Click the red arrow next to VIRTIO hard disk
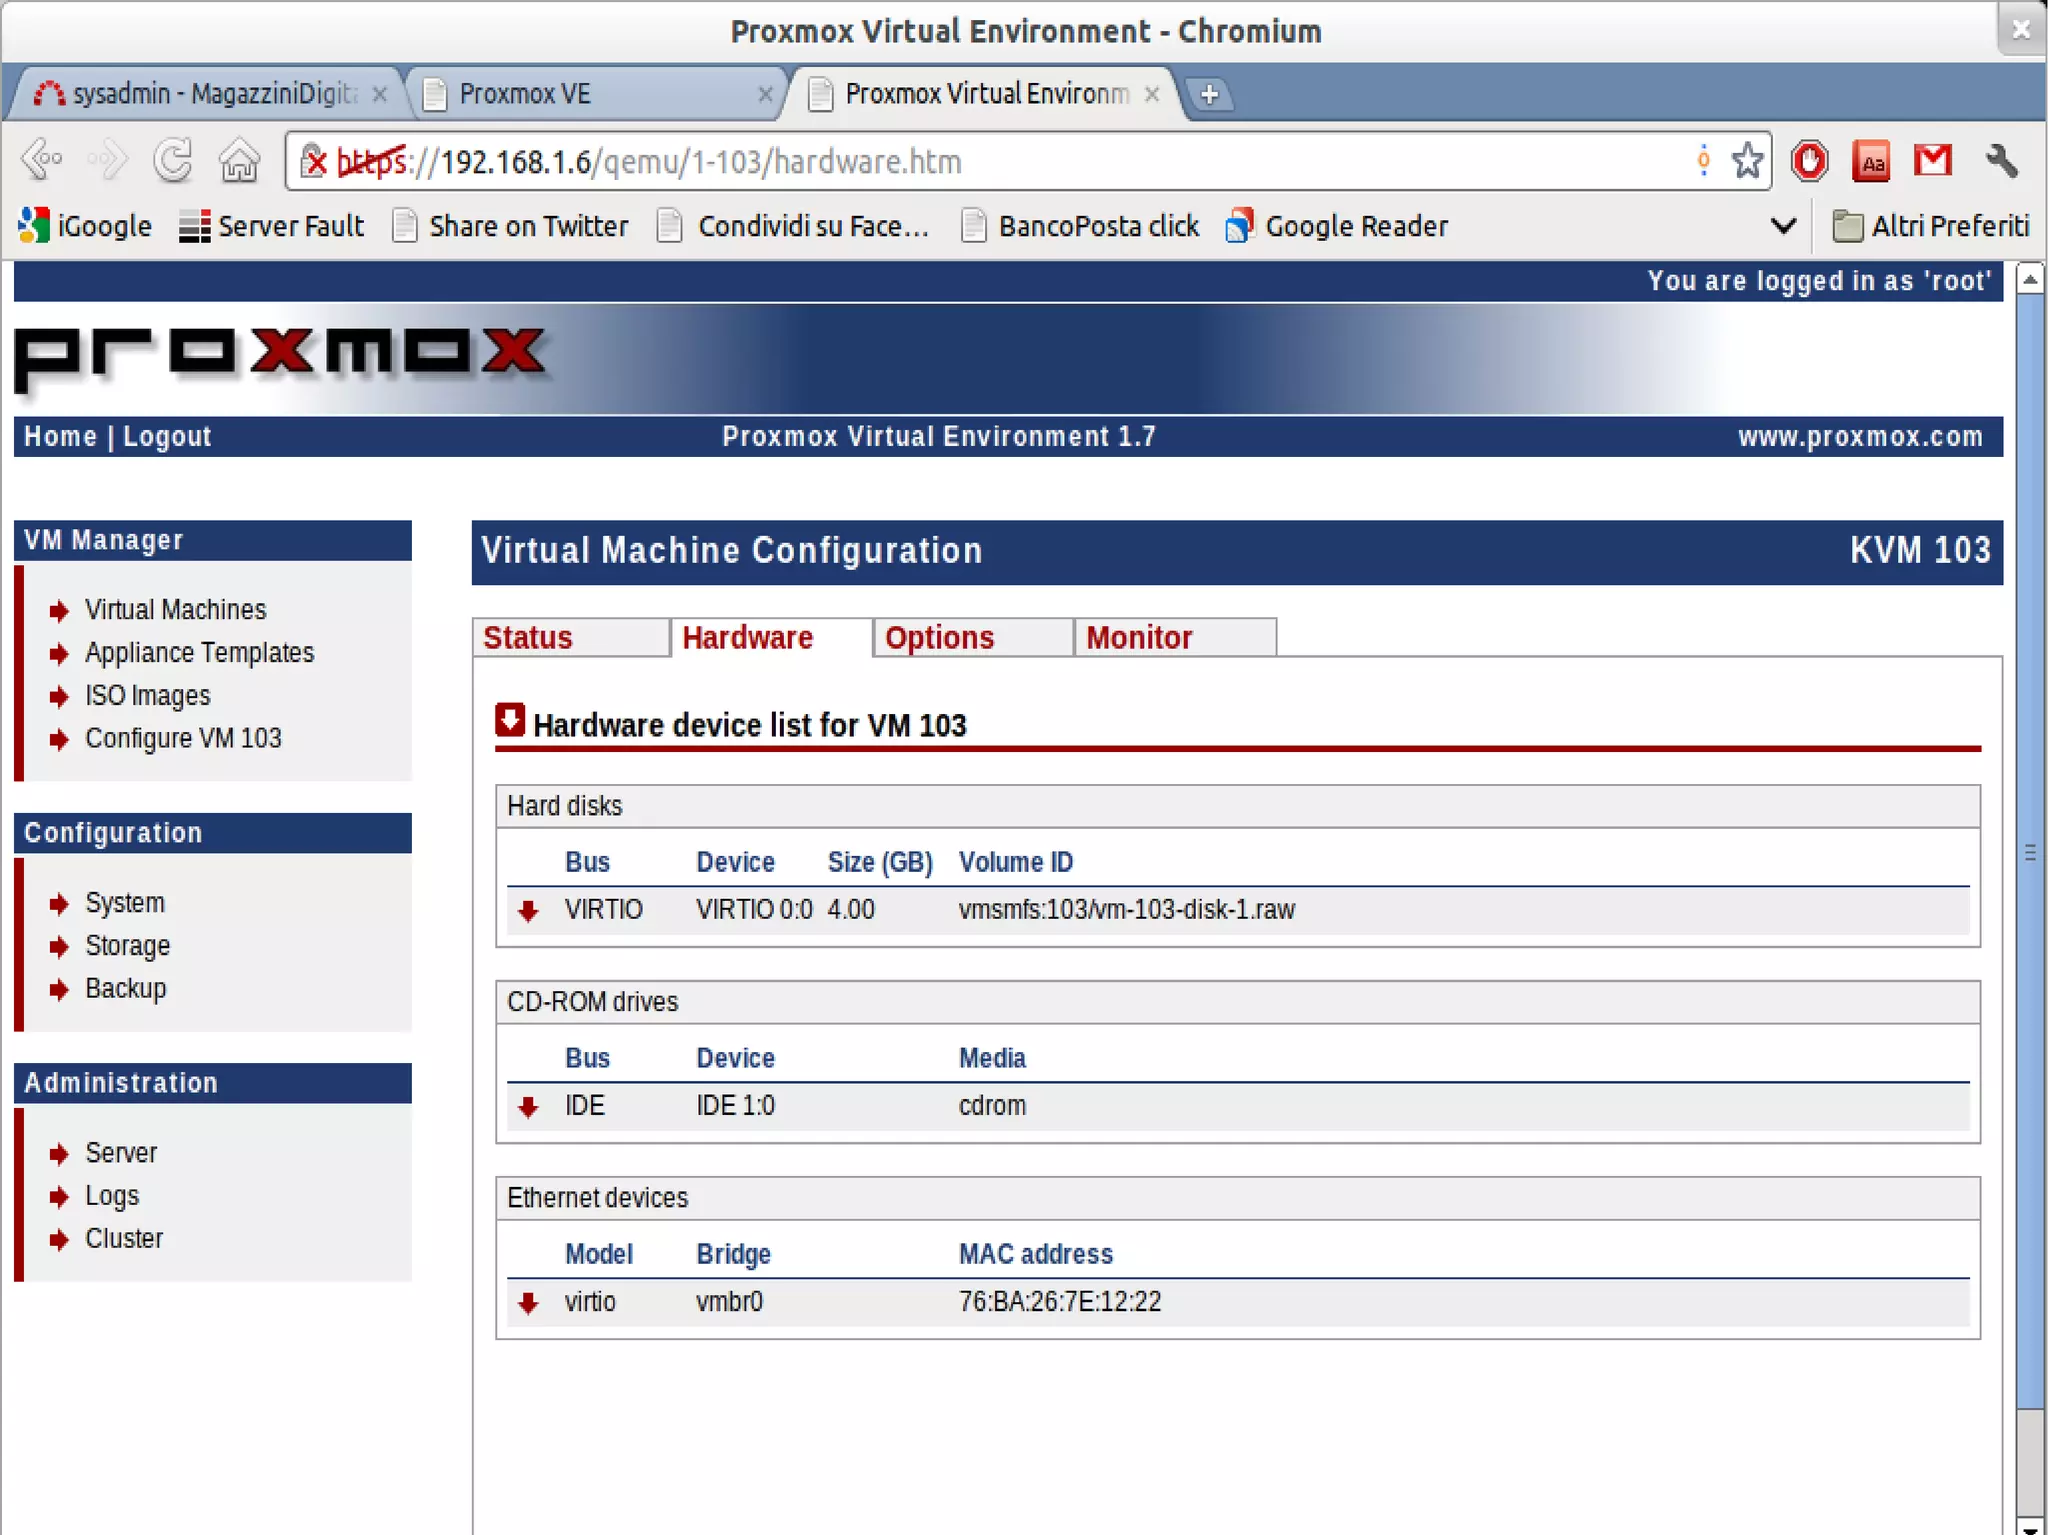 [528, 910]
